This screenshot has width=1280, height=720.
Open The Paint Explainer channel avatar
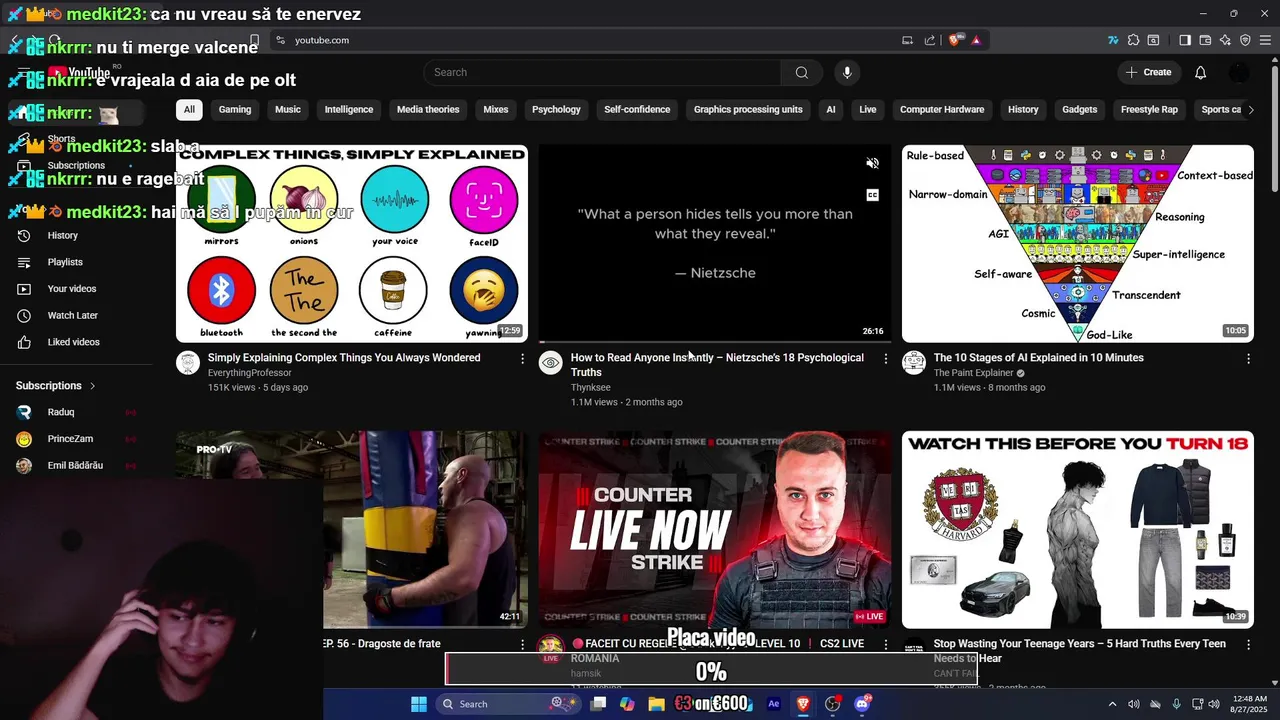[914, 363]
